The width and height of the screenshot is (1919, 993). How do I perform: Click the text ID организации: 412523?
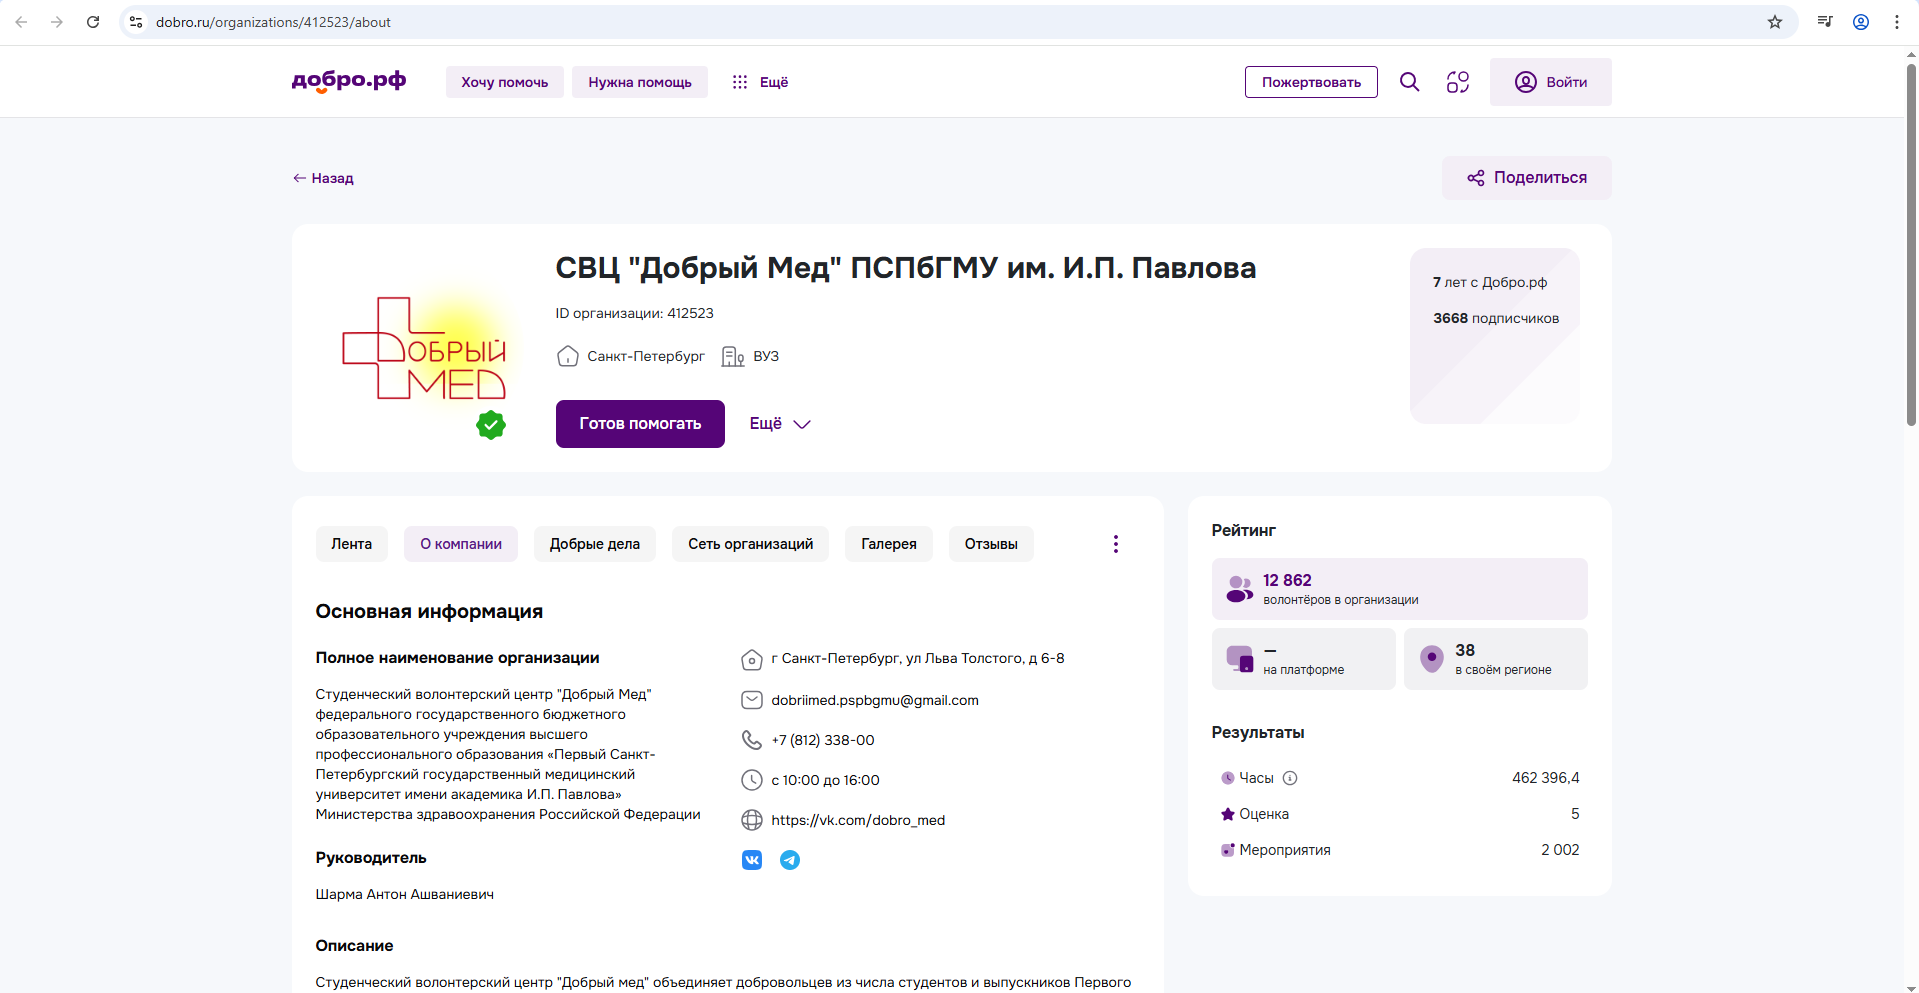point(635,313)
